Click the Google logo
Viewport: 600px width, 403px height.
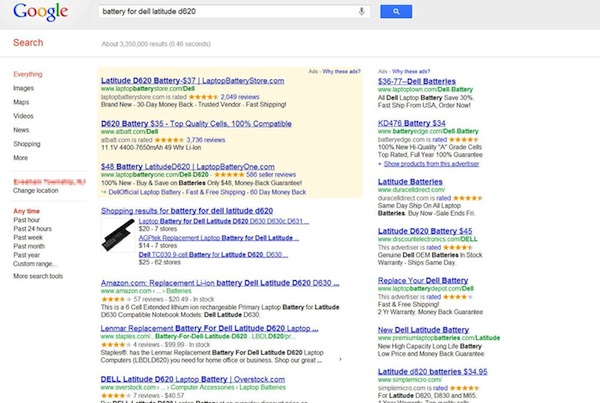41,12
